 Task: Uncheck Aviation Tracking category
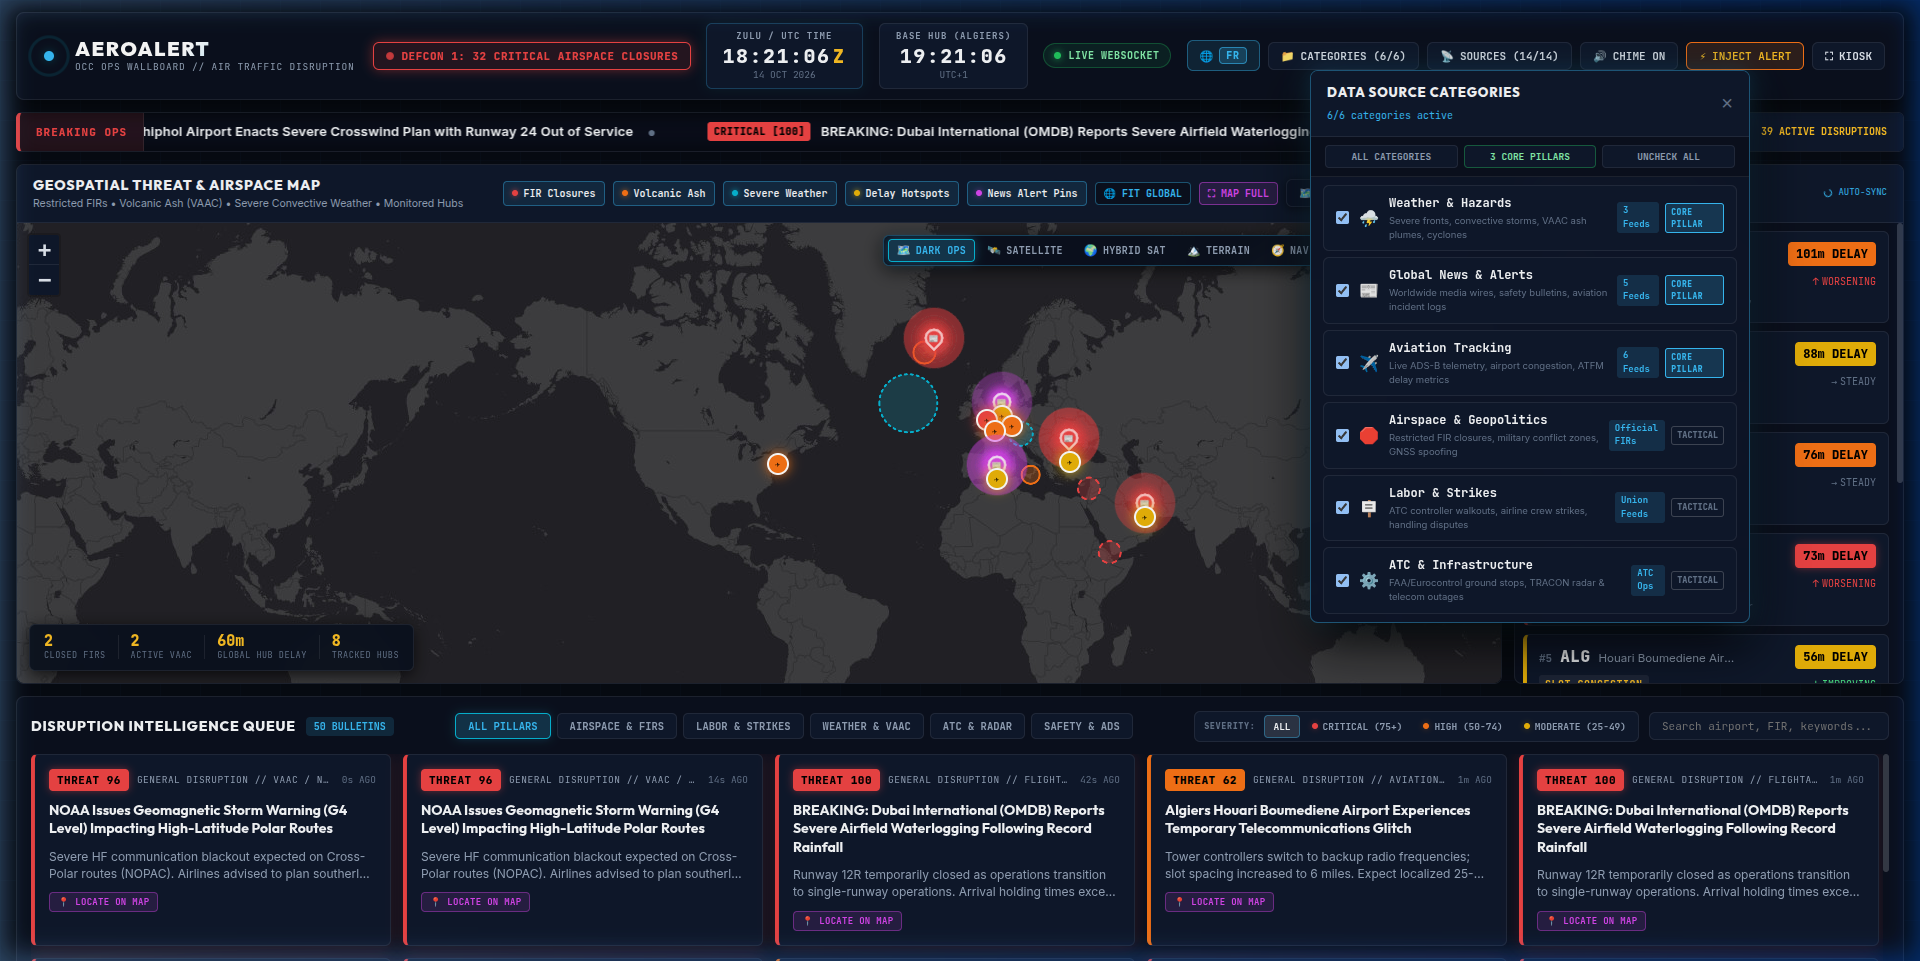tap(1342, 363)
